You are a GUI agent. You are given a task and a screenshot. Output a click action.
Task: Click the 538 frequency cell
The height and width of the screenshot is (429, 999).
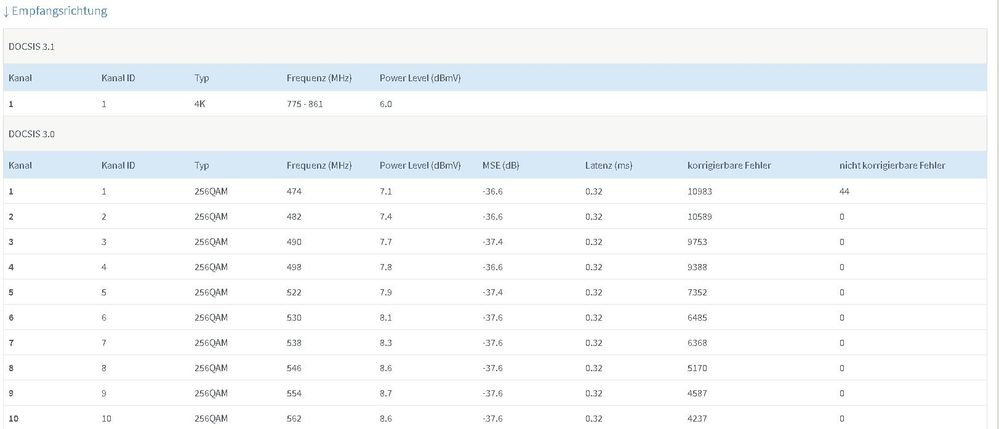pos(294,343)
